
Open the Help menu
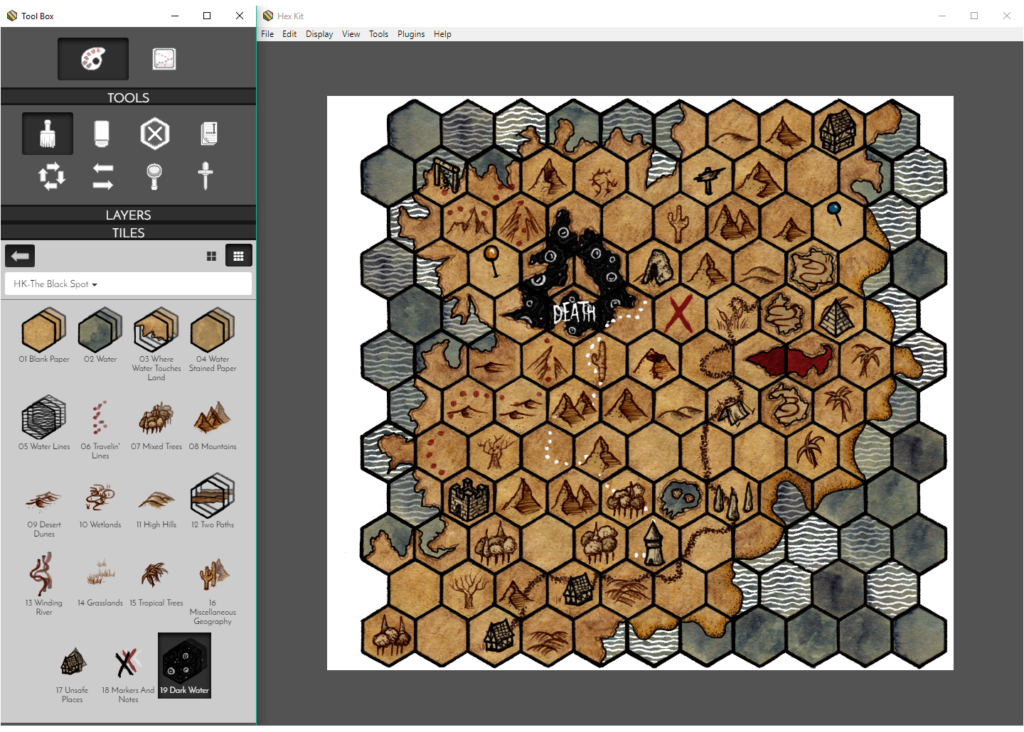point(442,34)
